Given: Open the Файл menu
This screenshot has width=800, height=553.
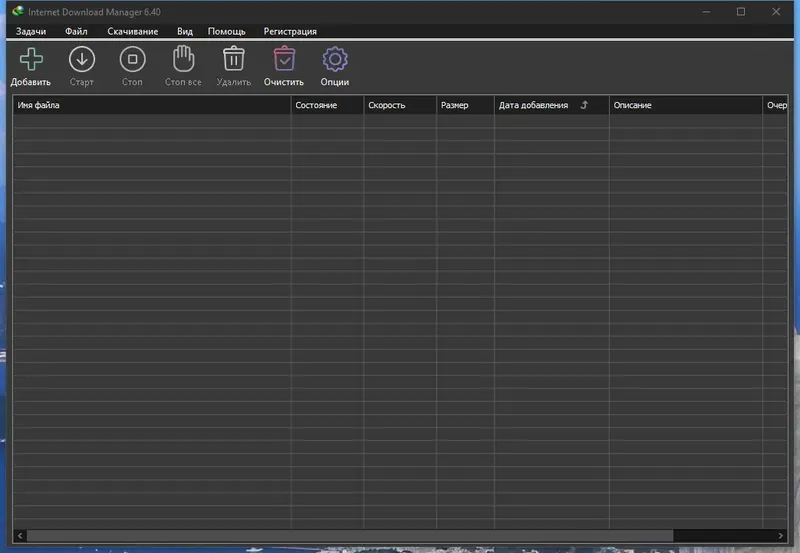Looking at the screenshot, I should [x=76, y=31].
